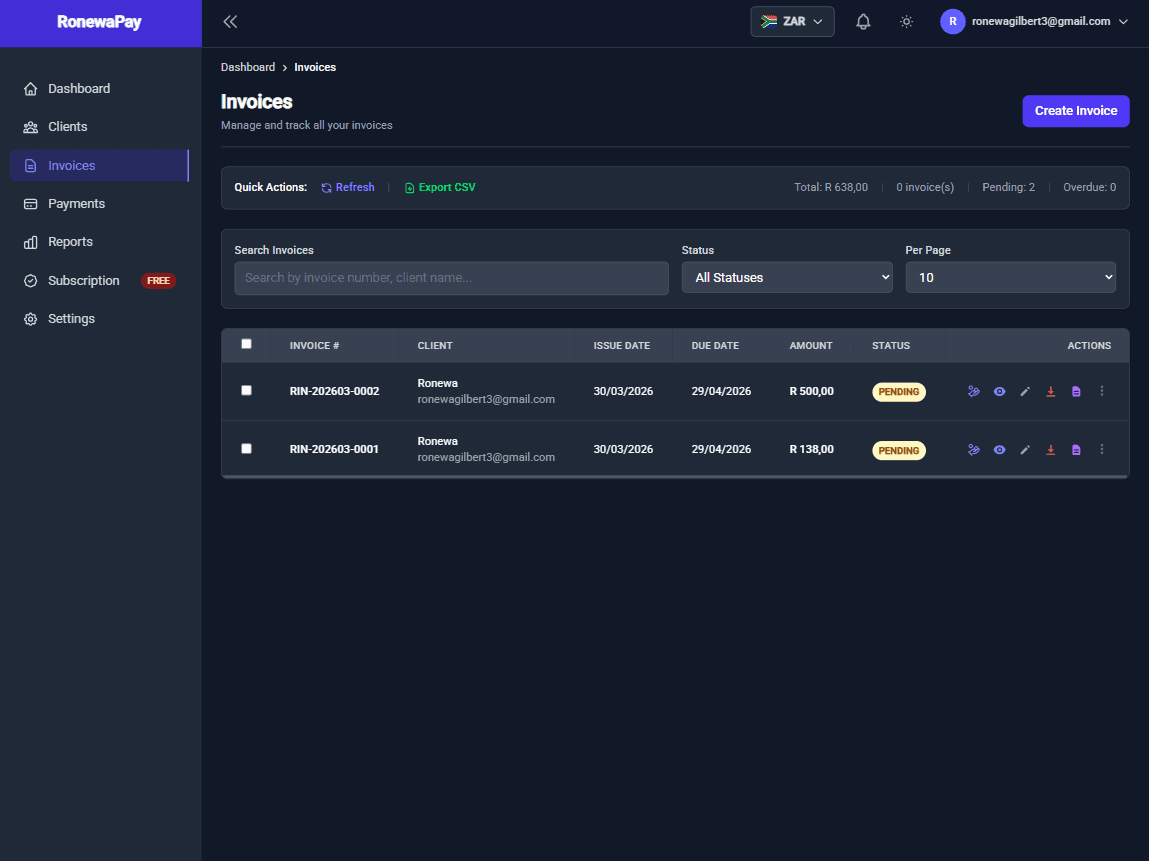Open the Status filter showing All Statuses
The image size is (1149, 861).
pos(787,277)
